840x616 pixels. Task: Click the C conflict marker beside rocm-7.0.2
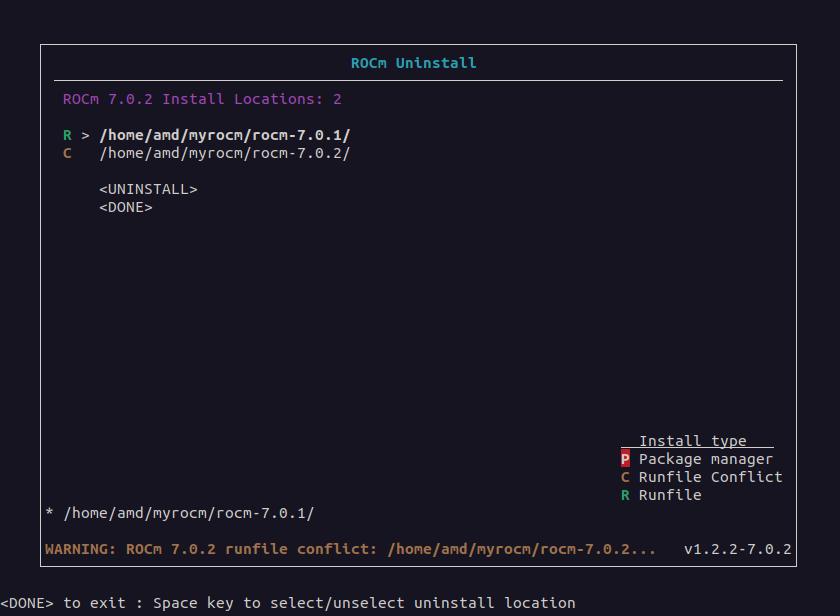(67, 153)
